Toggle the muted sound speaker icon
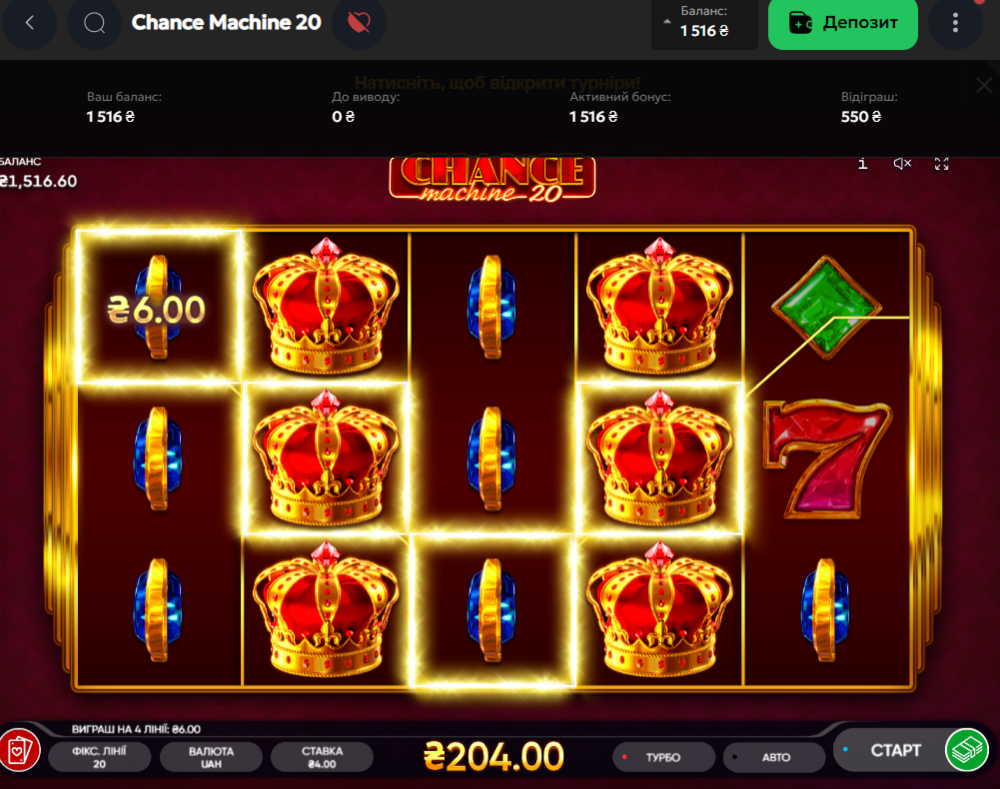This screenshot has height=789, width=1000. click(x=902, y=164)
